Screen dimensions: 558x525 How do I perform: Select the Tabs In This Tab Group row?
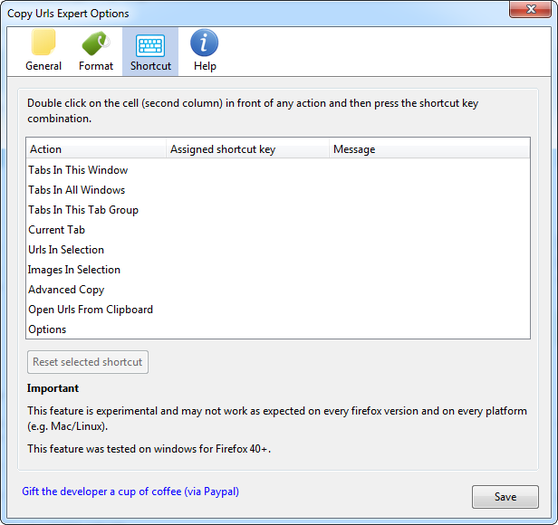[278, 210]
